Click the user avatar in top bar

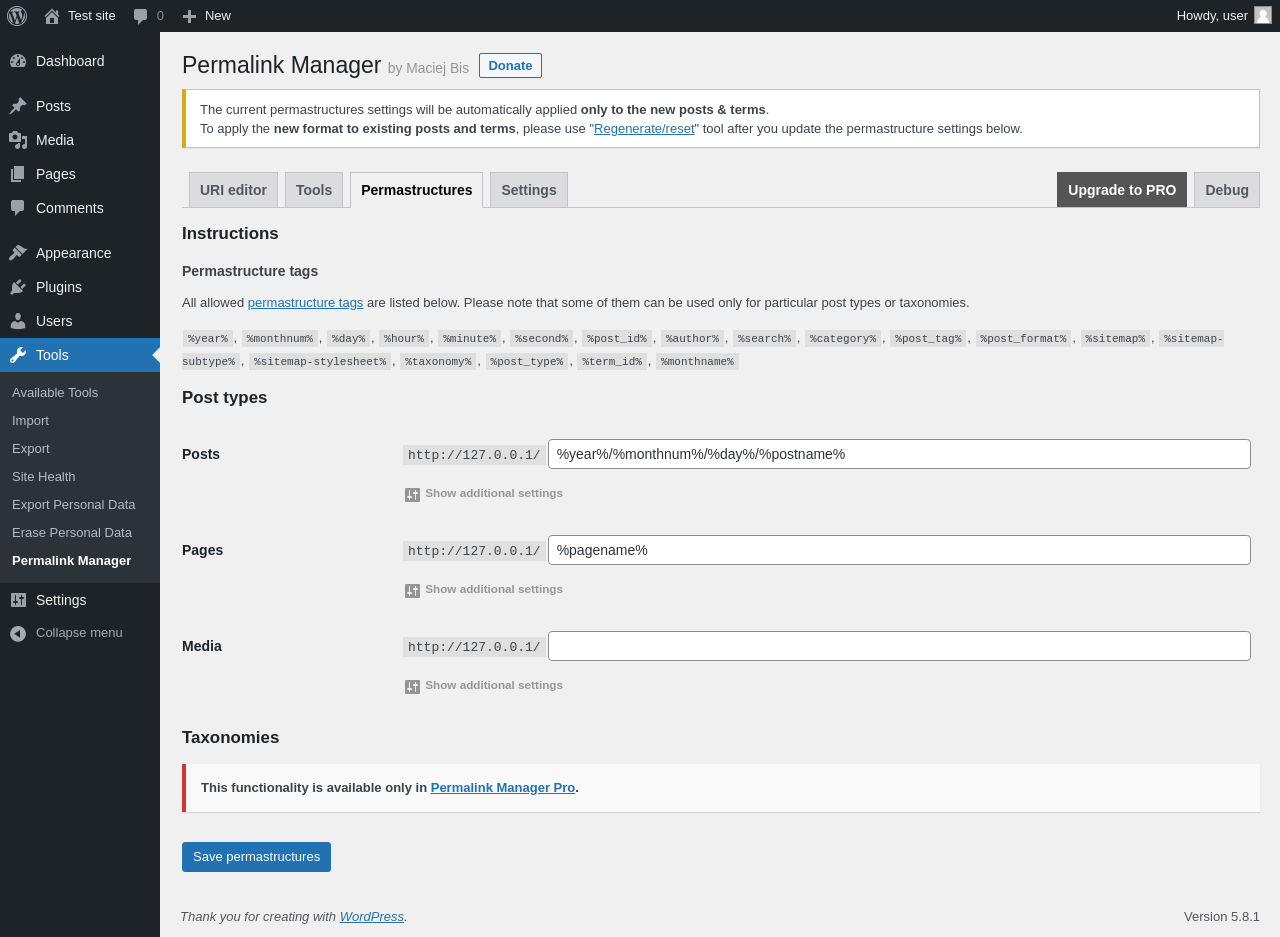[x=1263, y=15]
